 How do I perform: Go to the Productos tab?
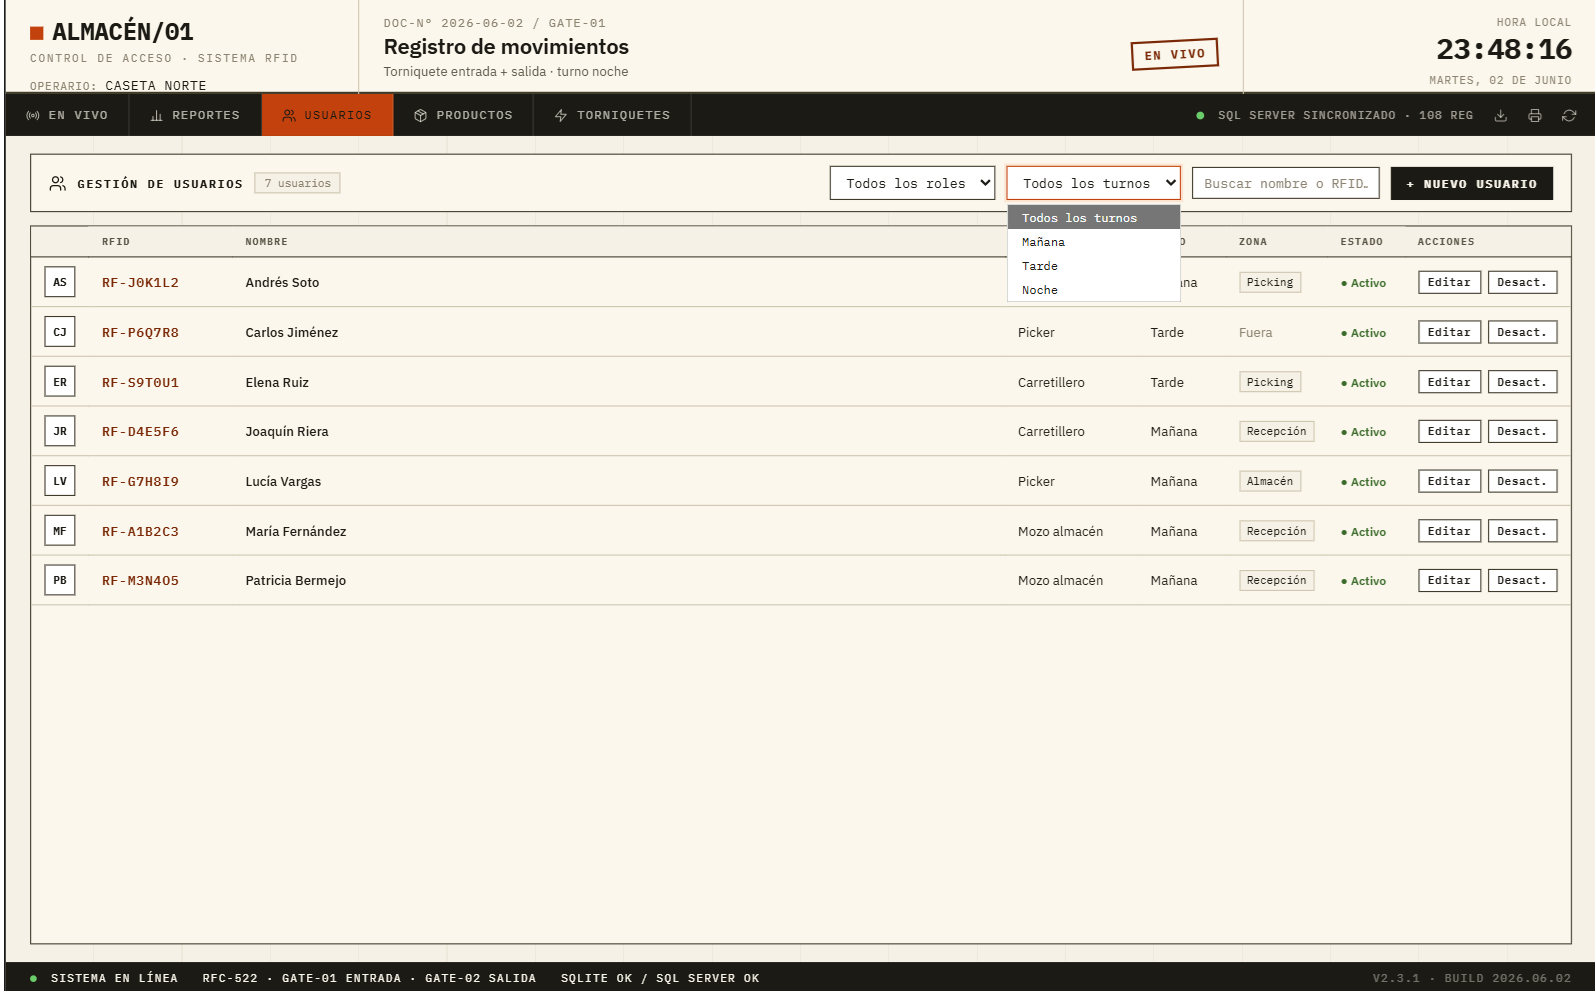[463, 115]
